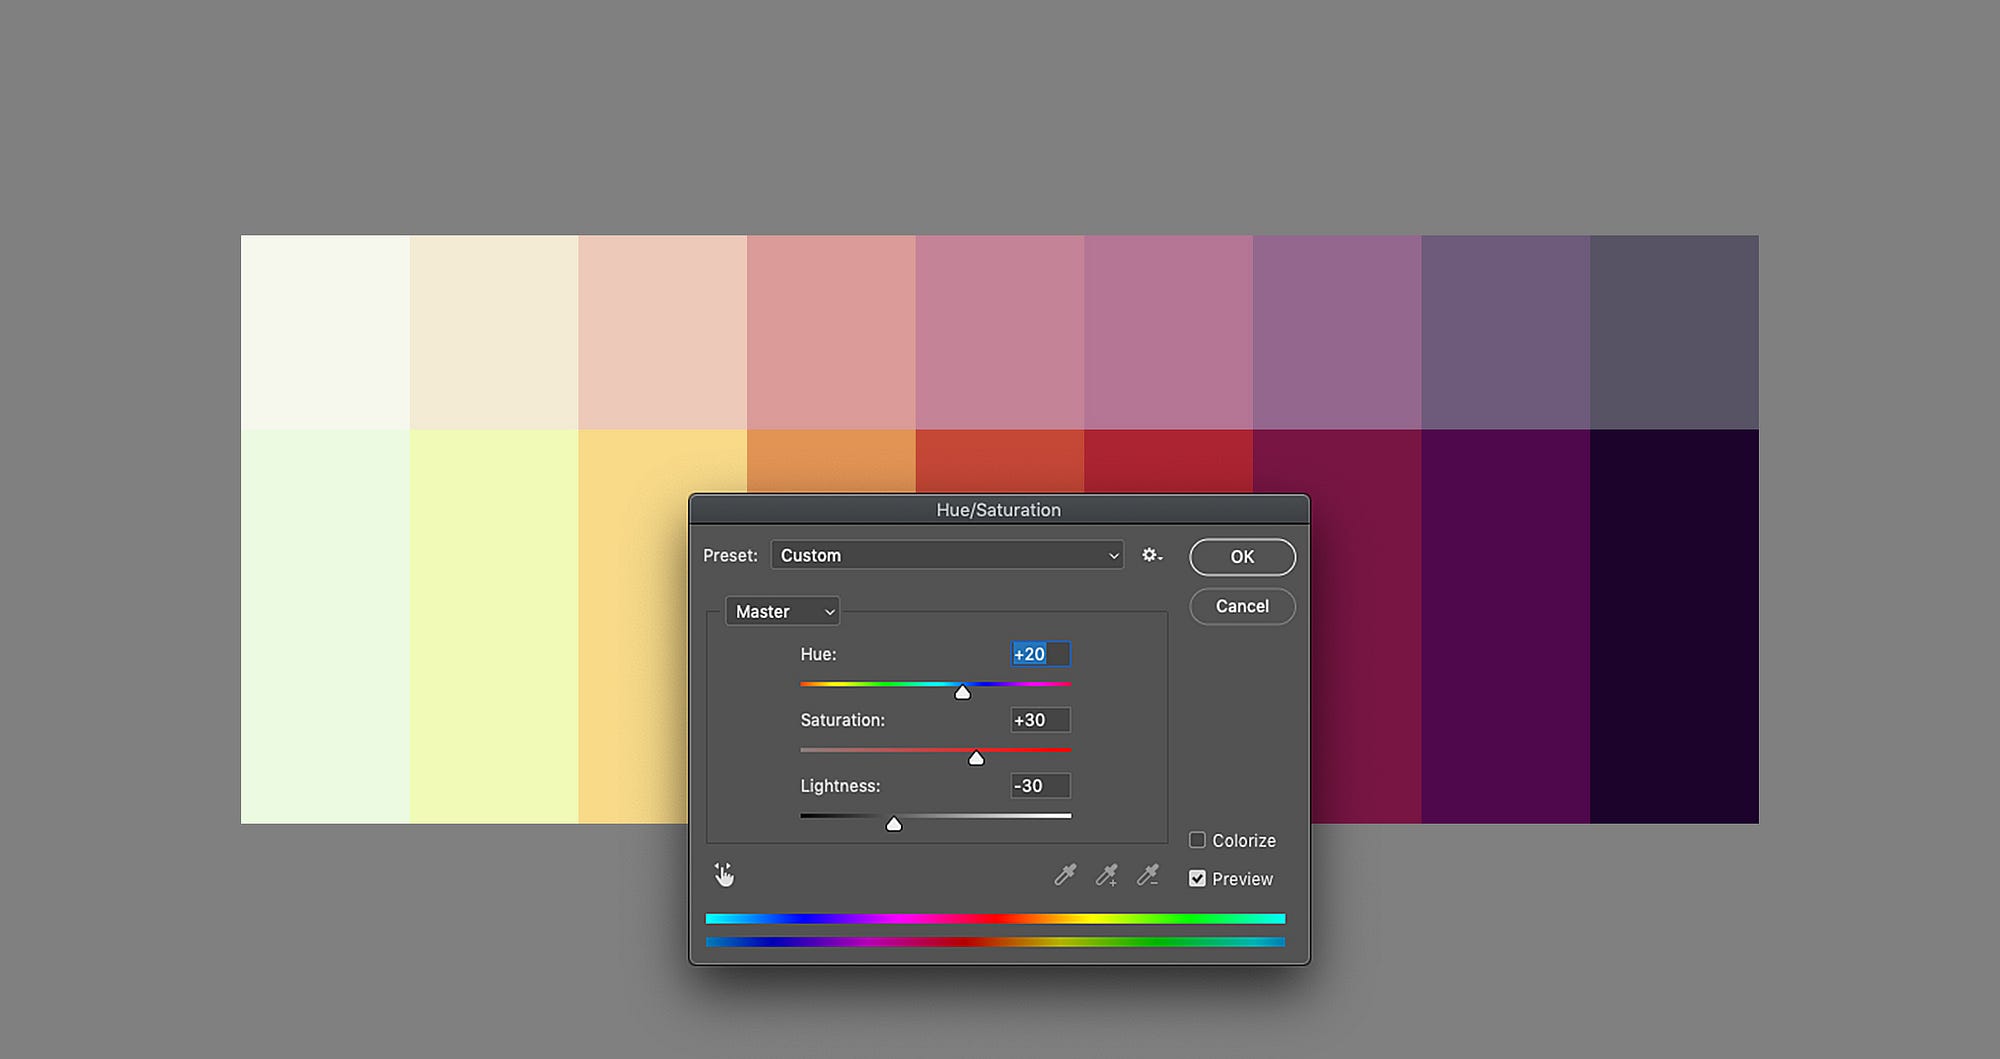Click the Lightness slider handle
This screenshot has height=1059, width=2000.
pos(894,824)
